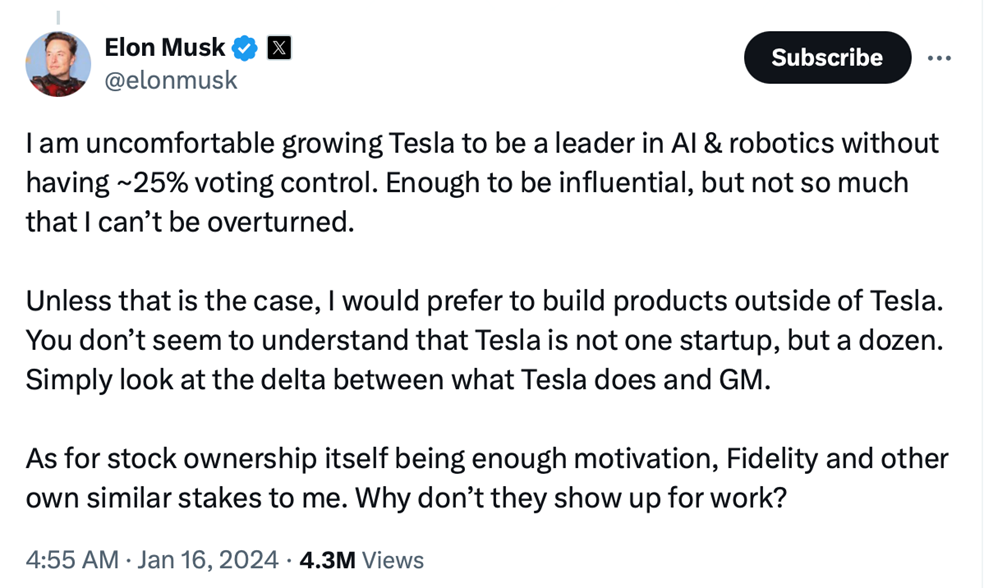Screen dimensions: 984x588
Task: Open the 4:55 AM timestamp link
Action: 72,560
